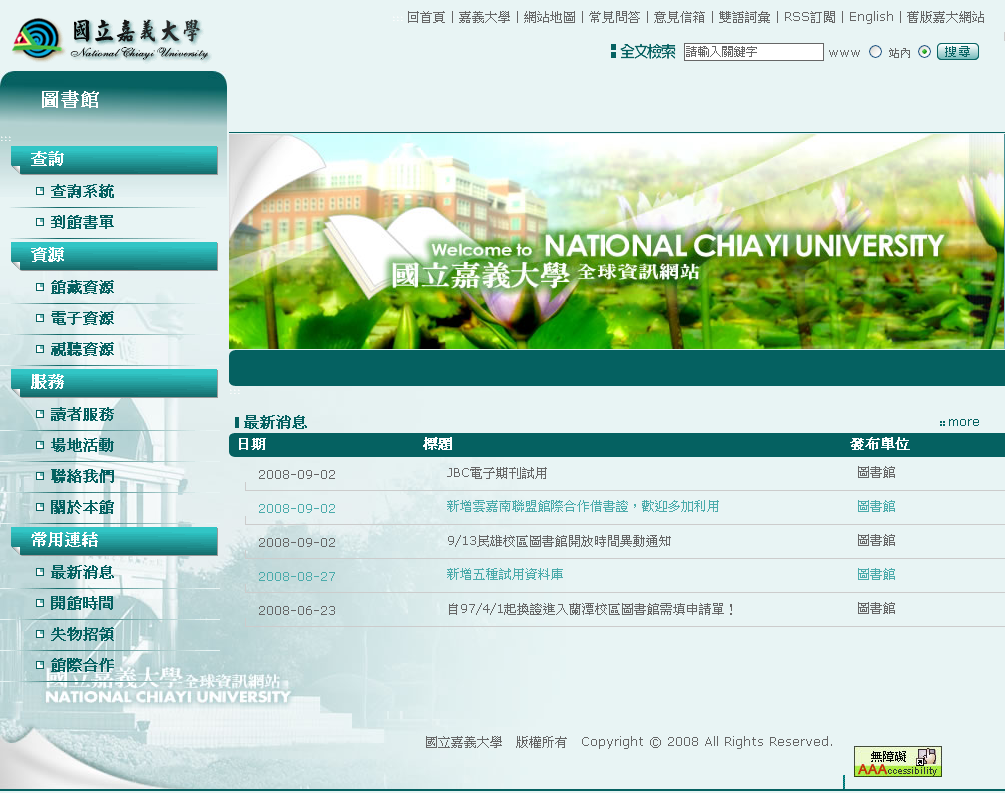1005x793 pixels.
Task: Click the National Chiayi University logo
Action: [x=110, y=38]
